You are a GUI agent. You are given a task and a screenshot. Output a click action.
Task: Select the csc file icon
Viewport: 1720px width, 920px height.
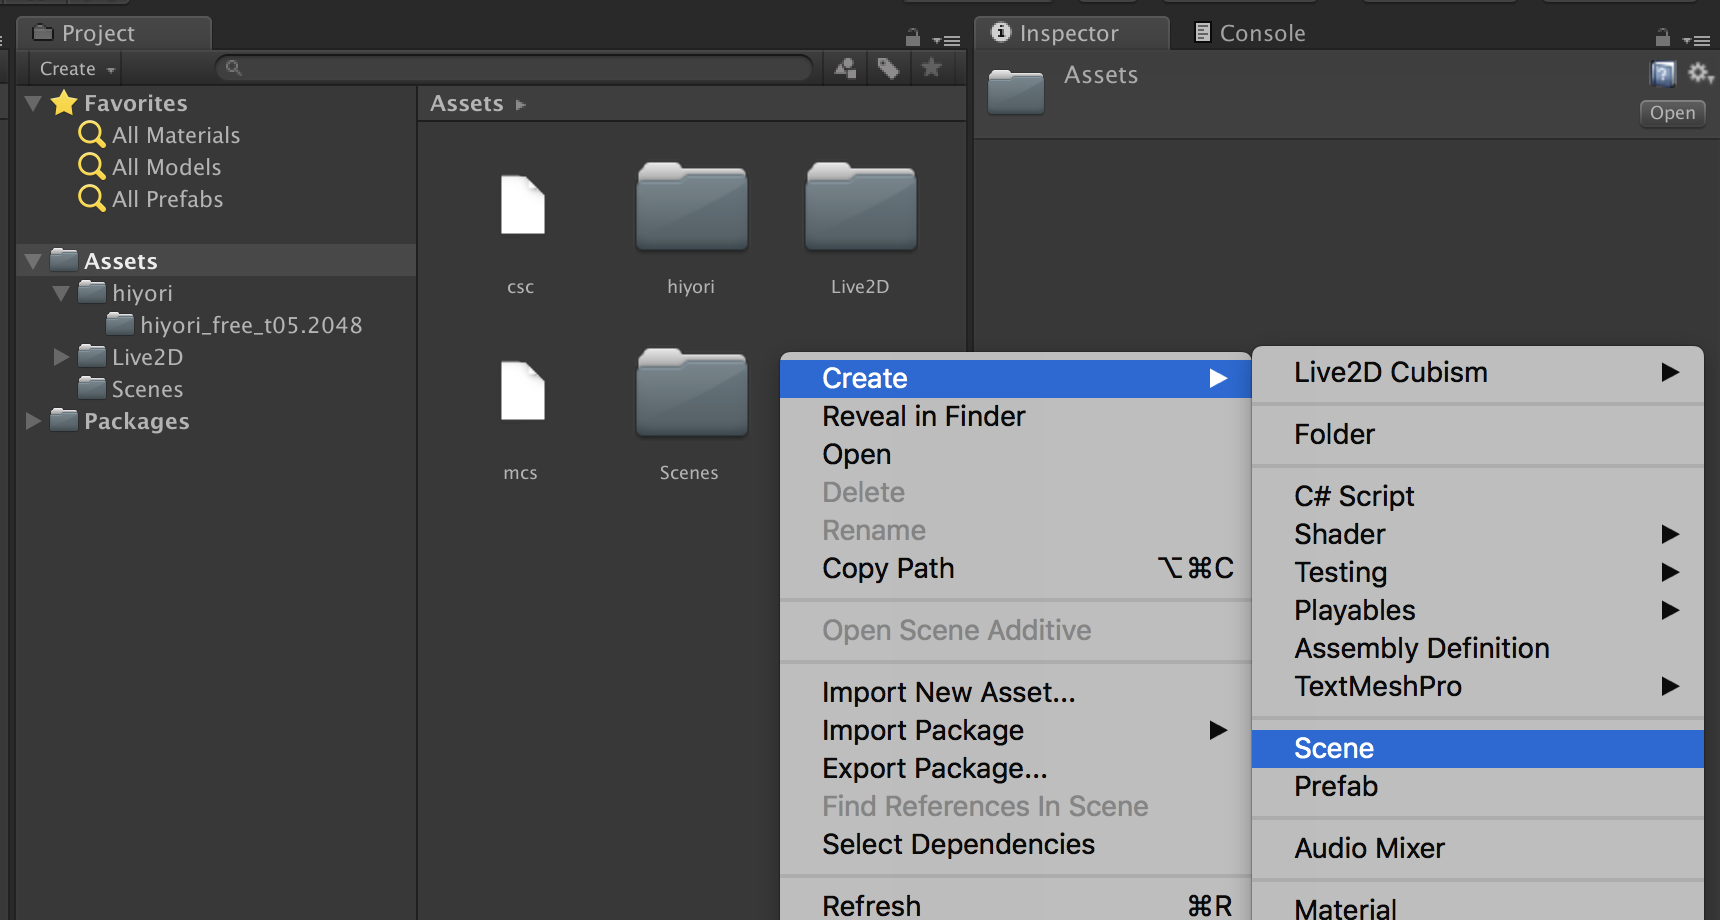click(522, 206)
